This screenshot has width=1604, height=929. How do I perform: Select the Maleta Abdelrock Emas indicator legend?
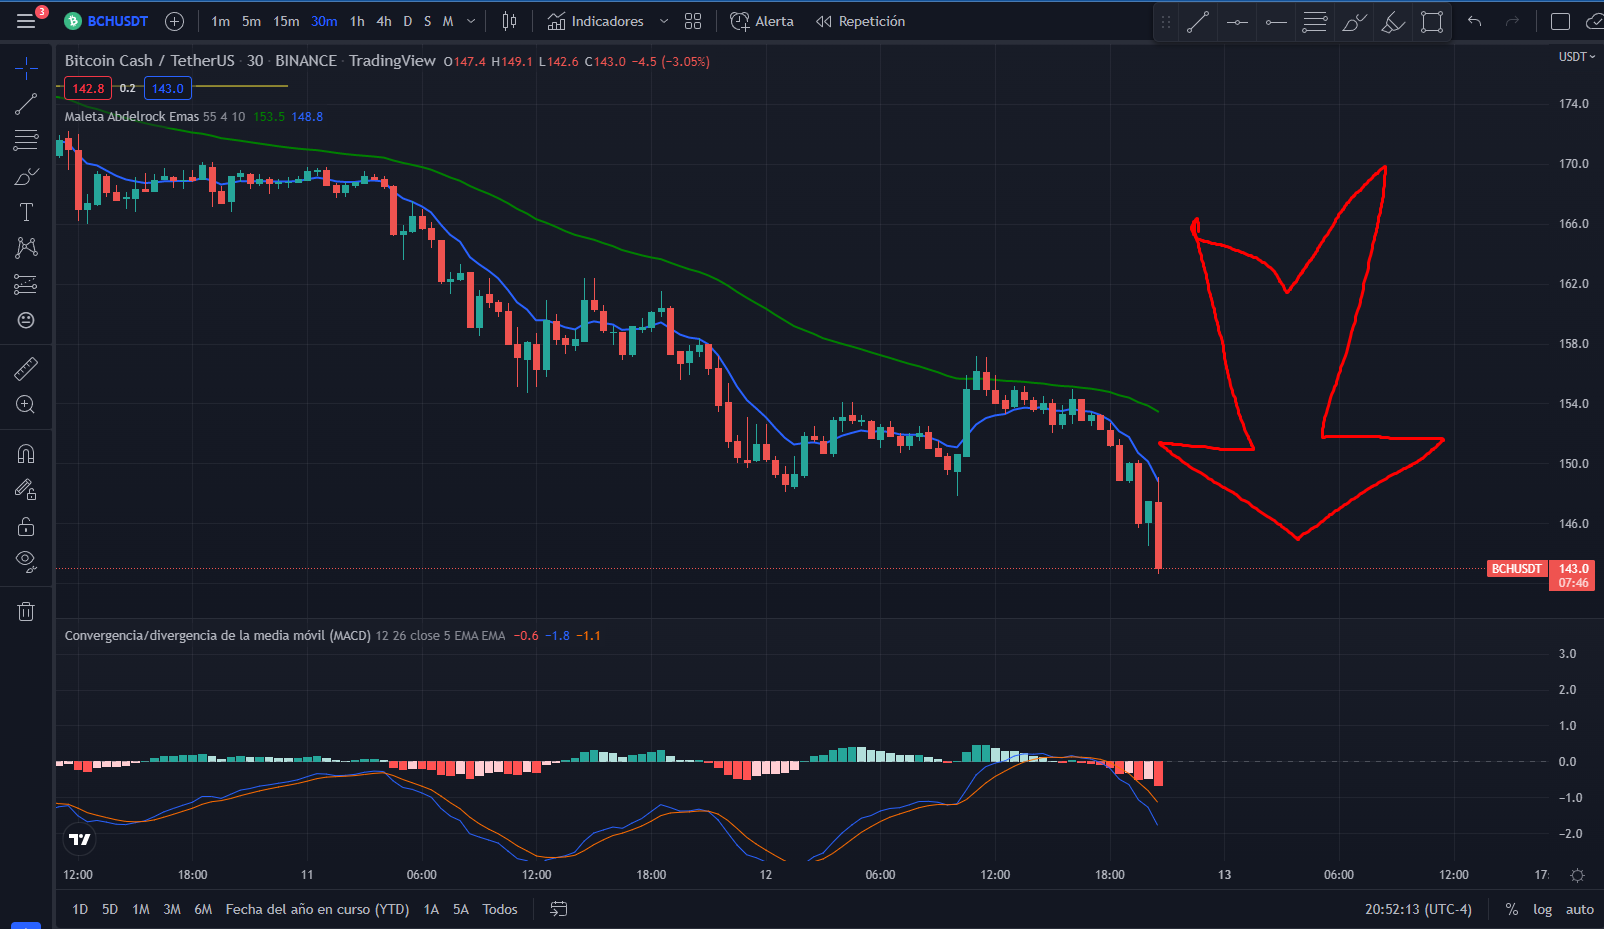pos(132,116)
